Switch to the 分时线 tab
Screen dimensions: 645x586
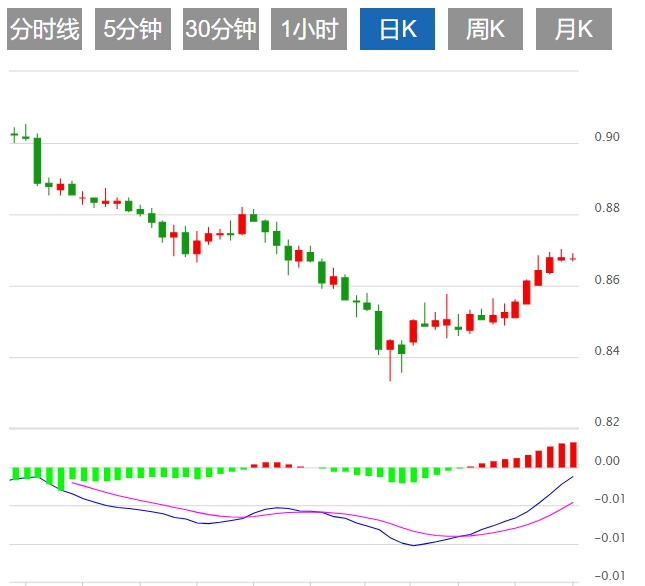click(x=44, y=30)
